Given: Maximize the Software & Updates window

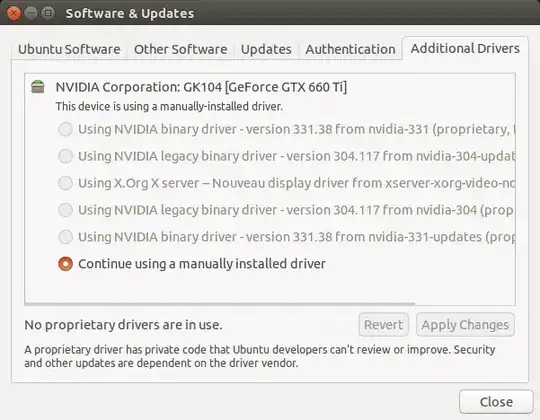Looking at the screenshot, I should [x=48, y=13].
